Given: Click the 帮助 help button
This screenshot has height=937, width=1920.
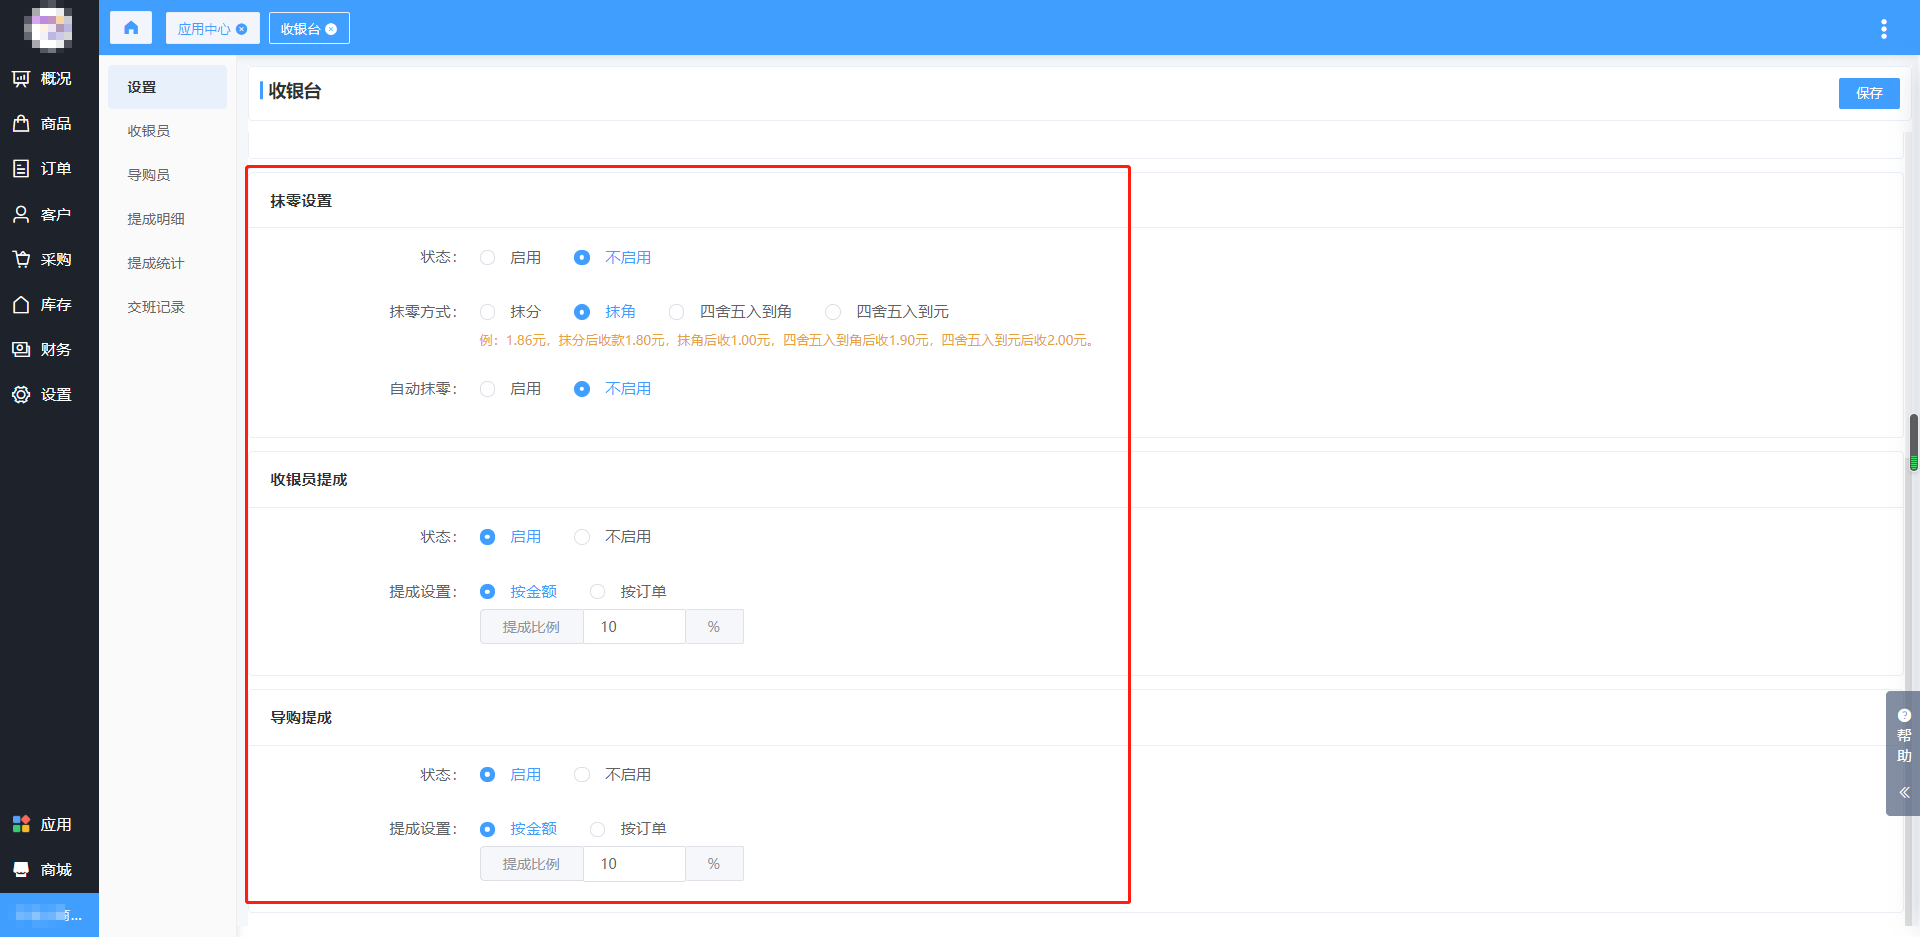Looking at the screenshot, I should coord(1903,737).
